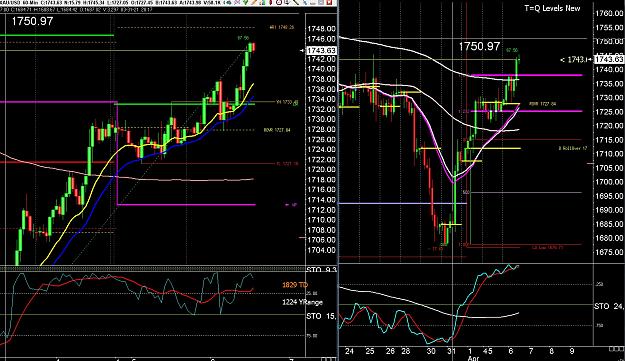Click 1728.00 on the left price axis
The image size is (625, 361).
point(321,129)
